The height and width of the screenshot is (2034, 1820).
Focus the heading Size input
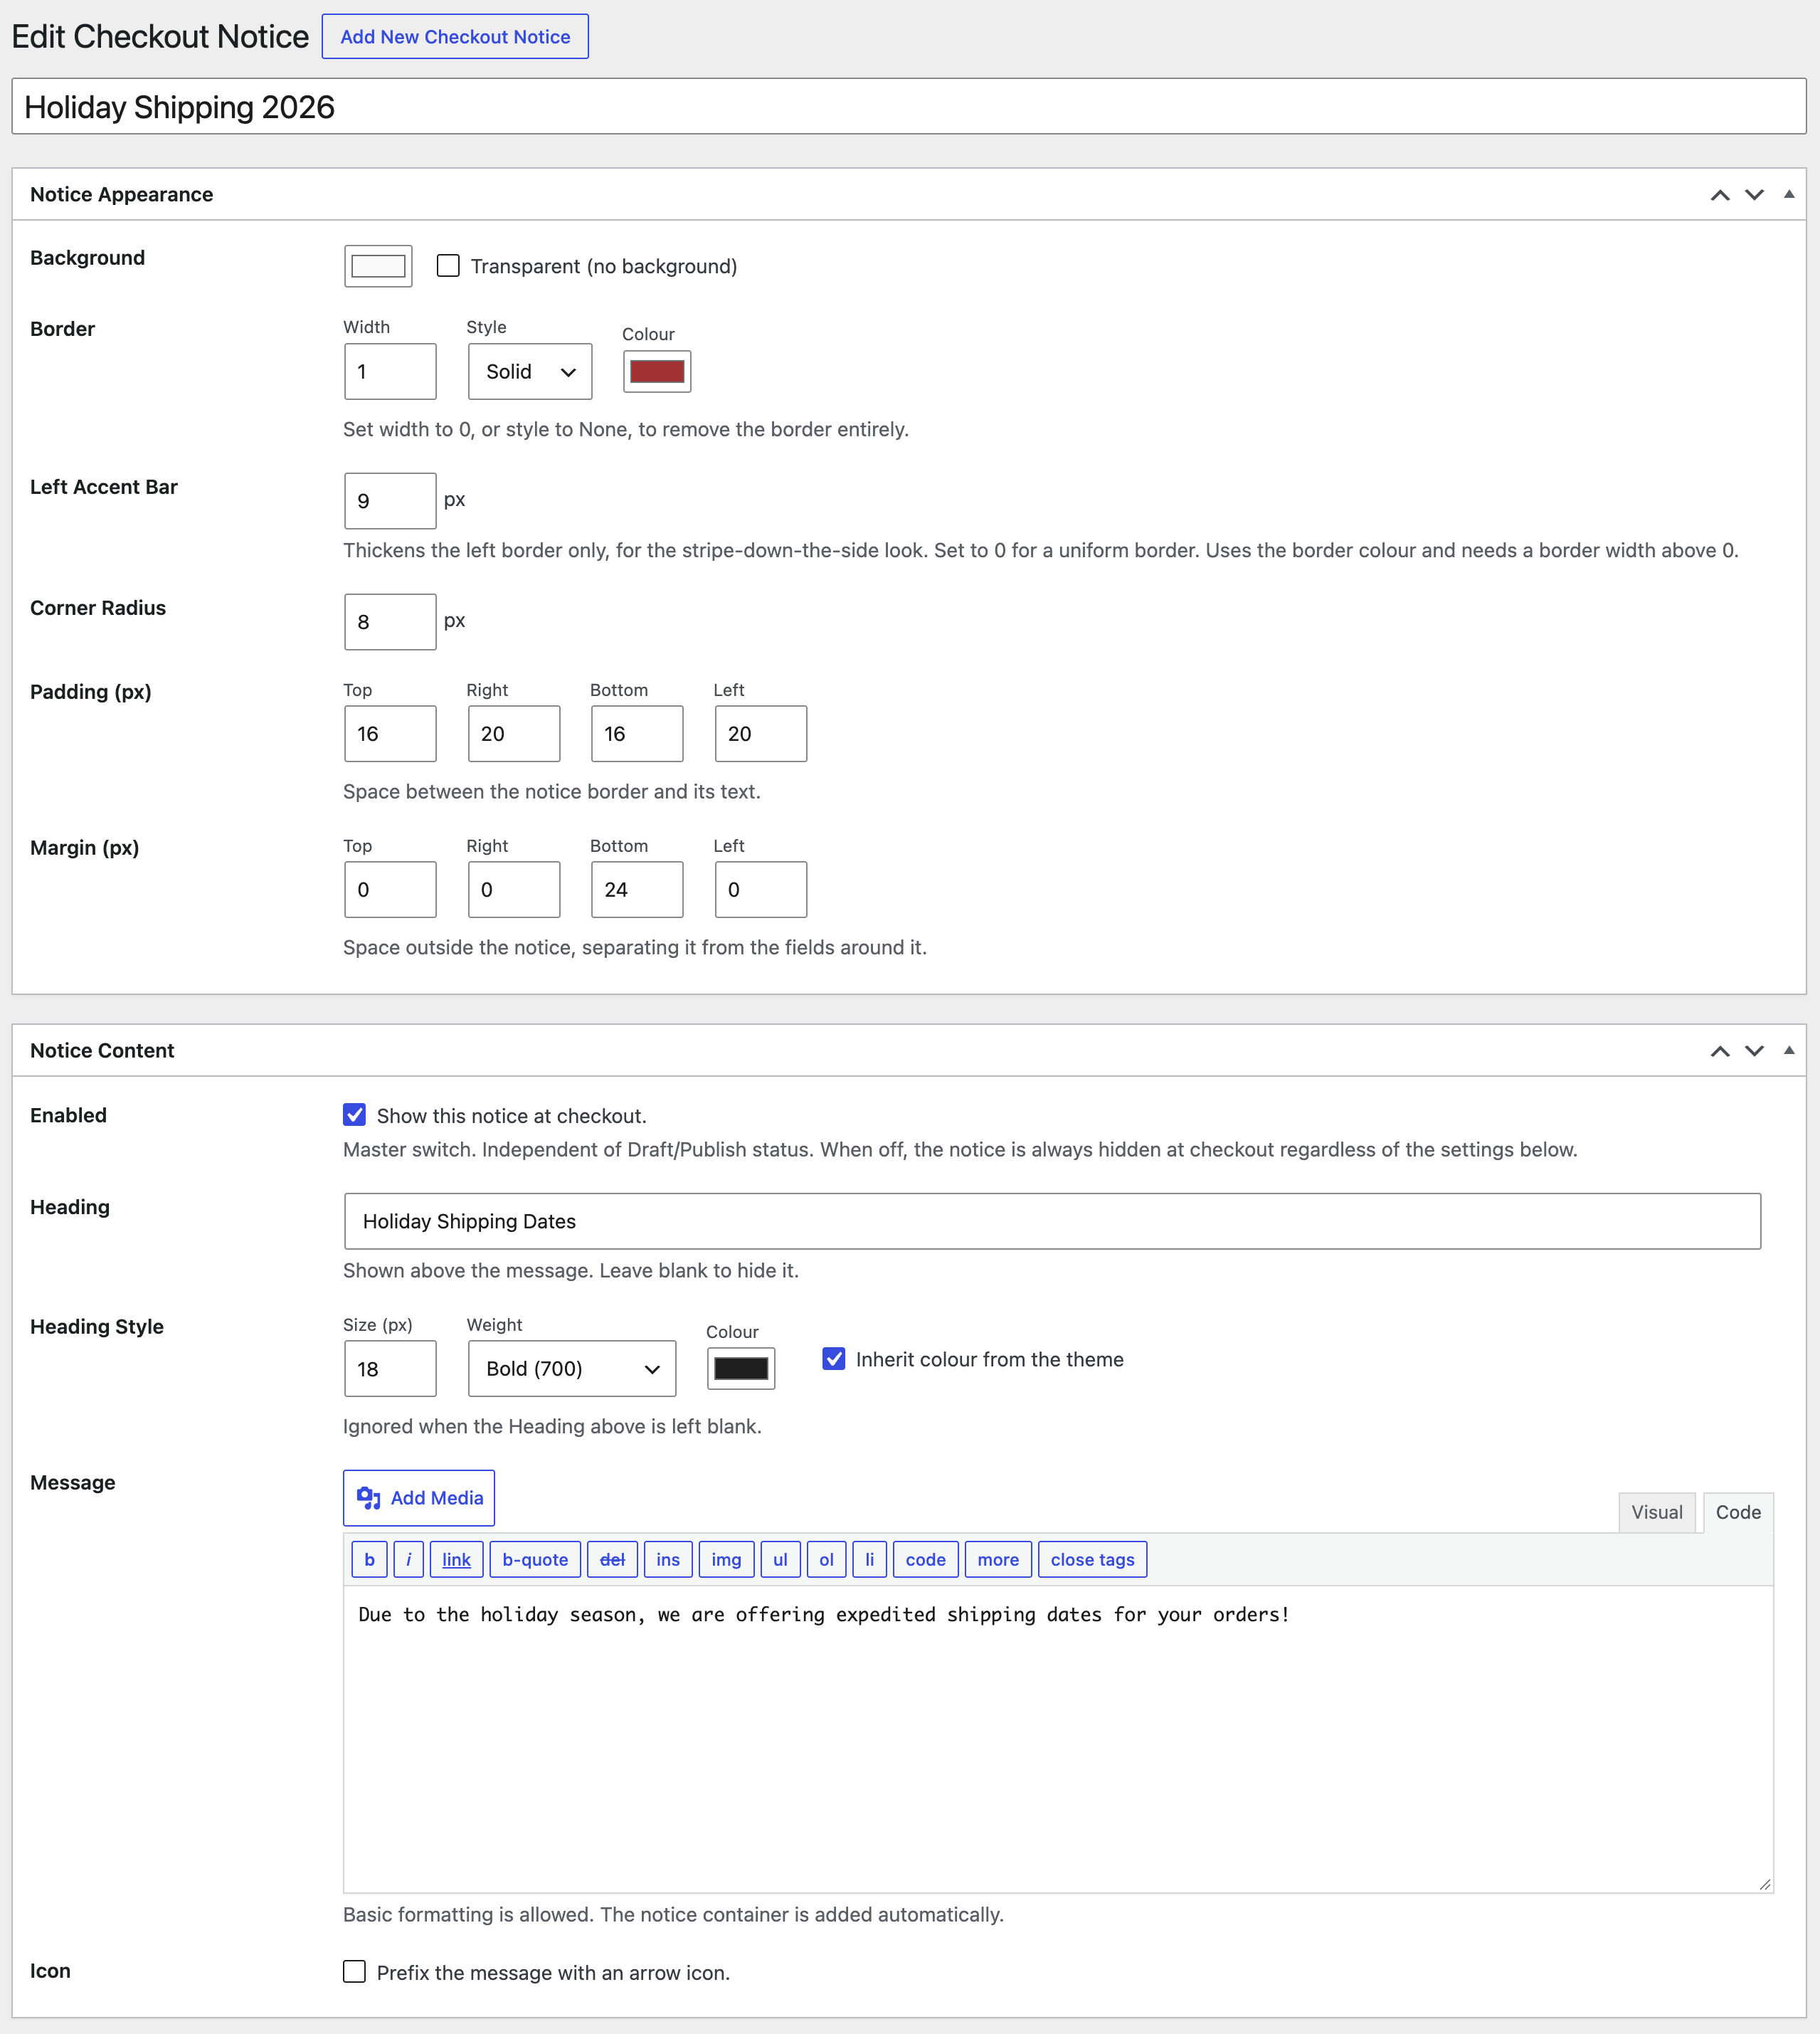390,1369
